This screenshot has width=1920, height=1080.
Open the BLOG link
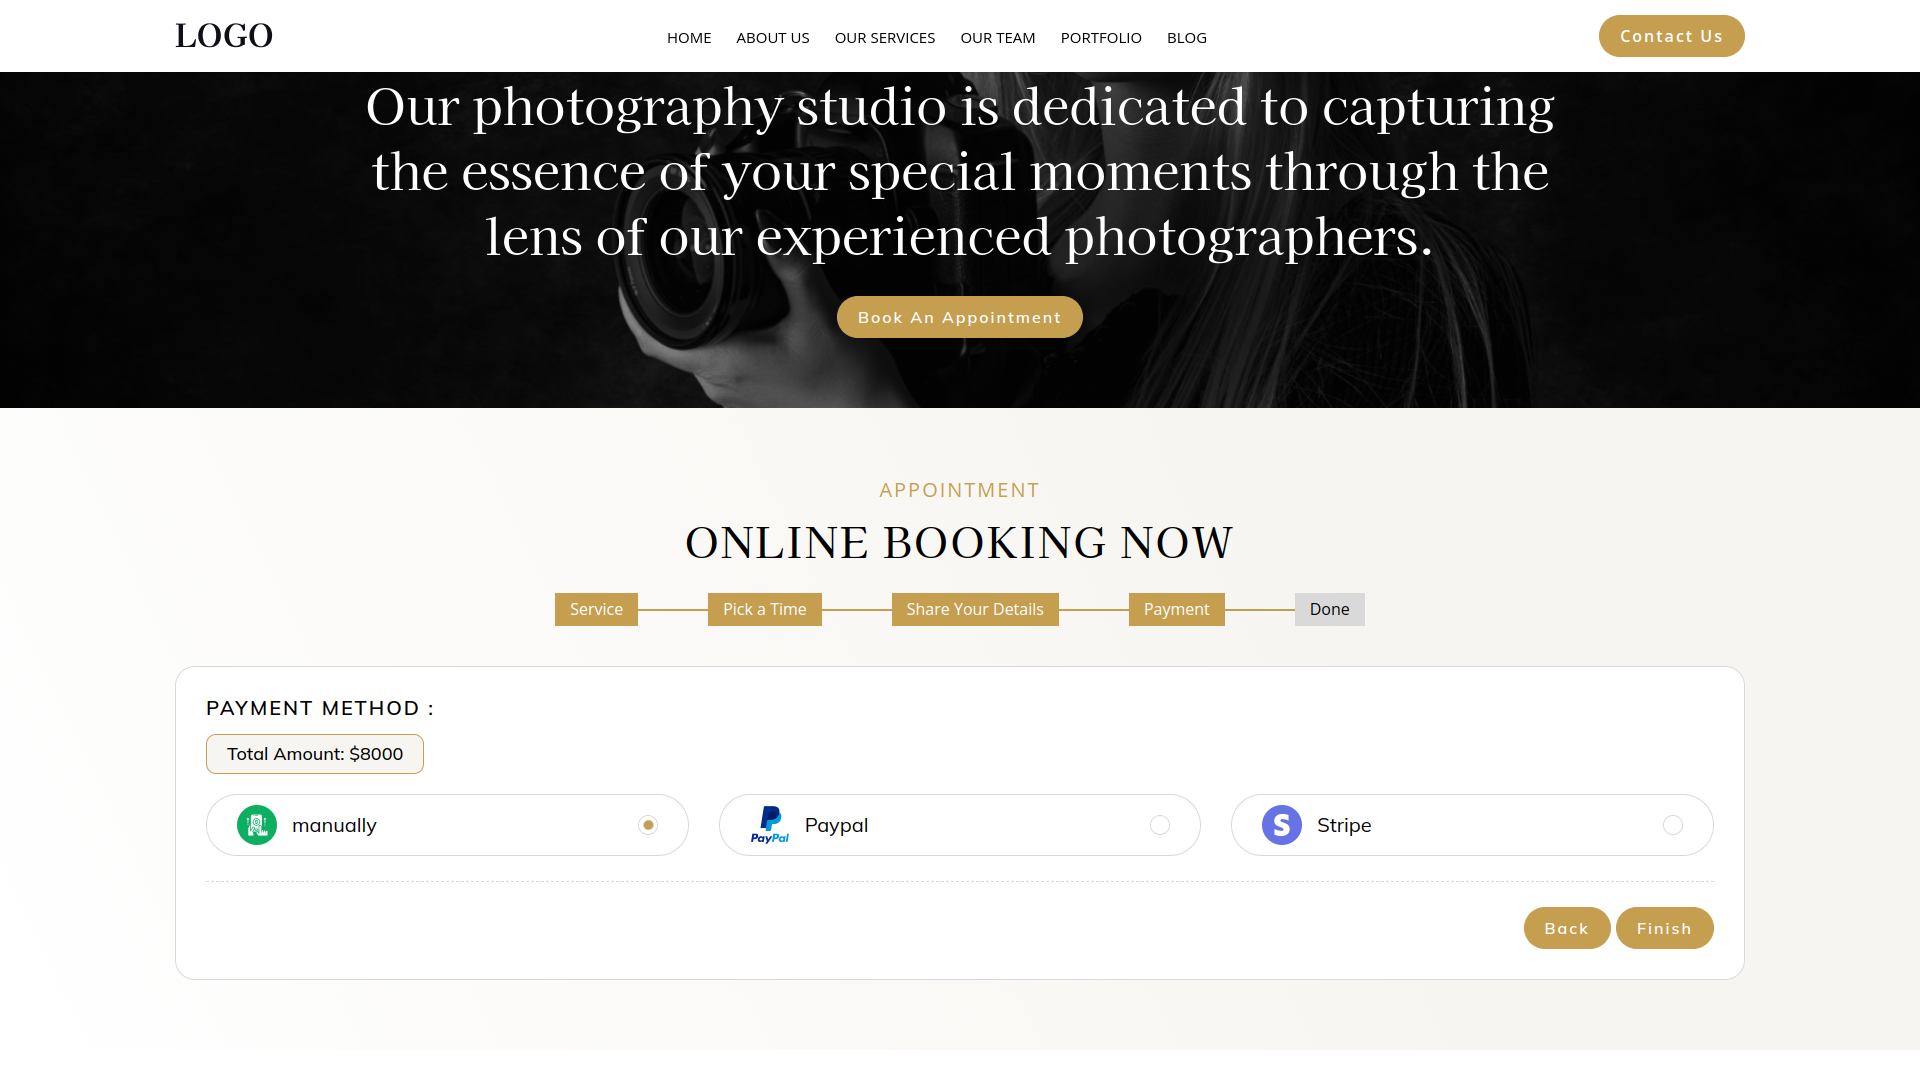click(1187, 38)
